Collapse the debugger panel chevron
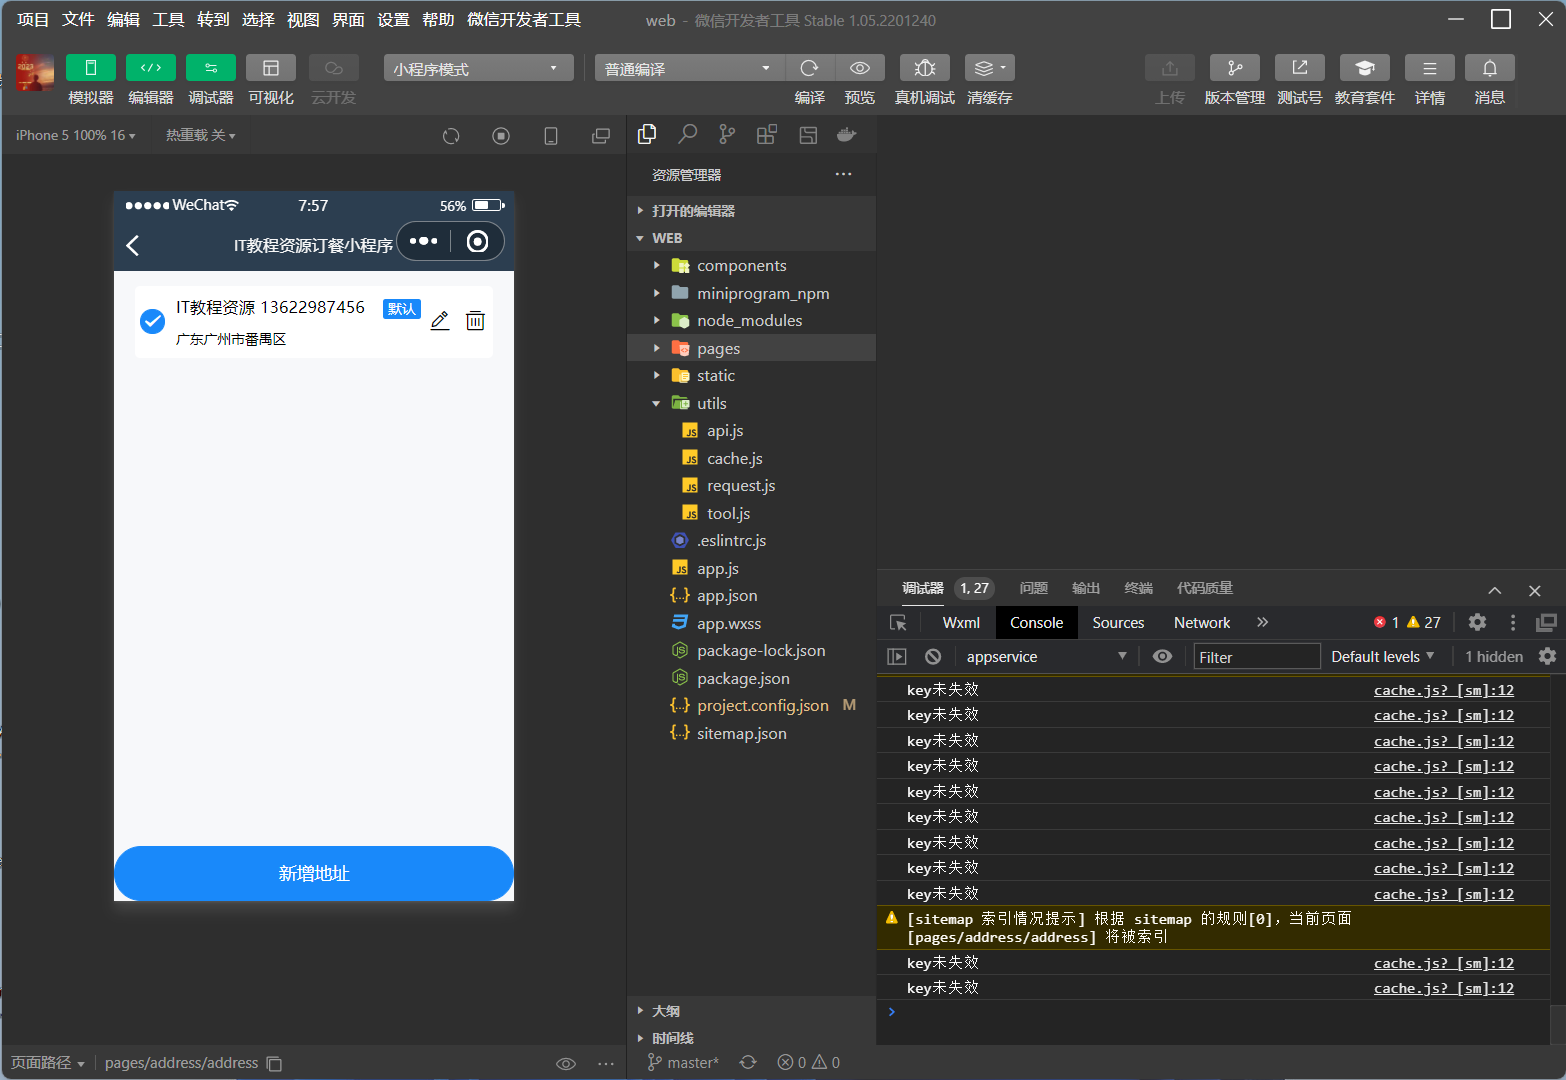 (x=1495, y=590)
